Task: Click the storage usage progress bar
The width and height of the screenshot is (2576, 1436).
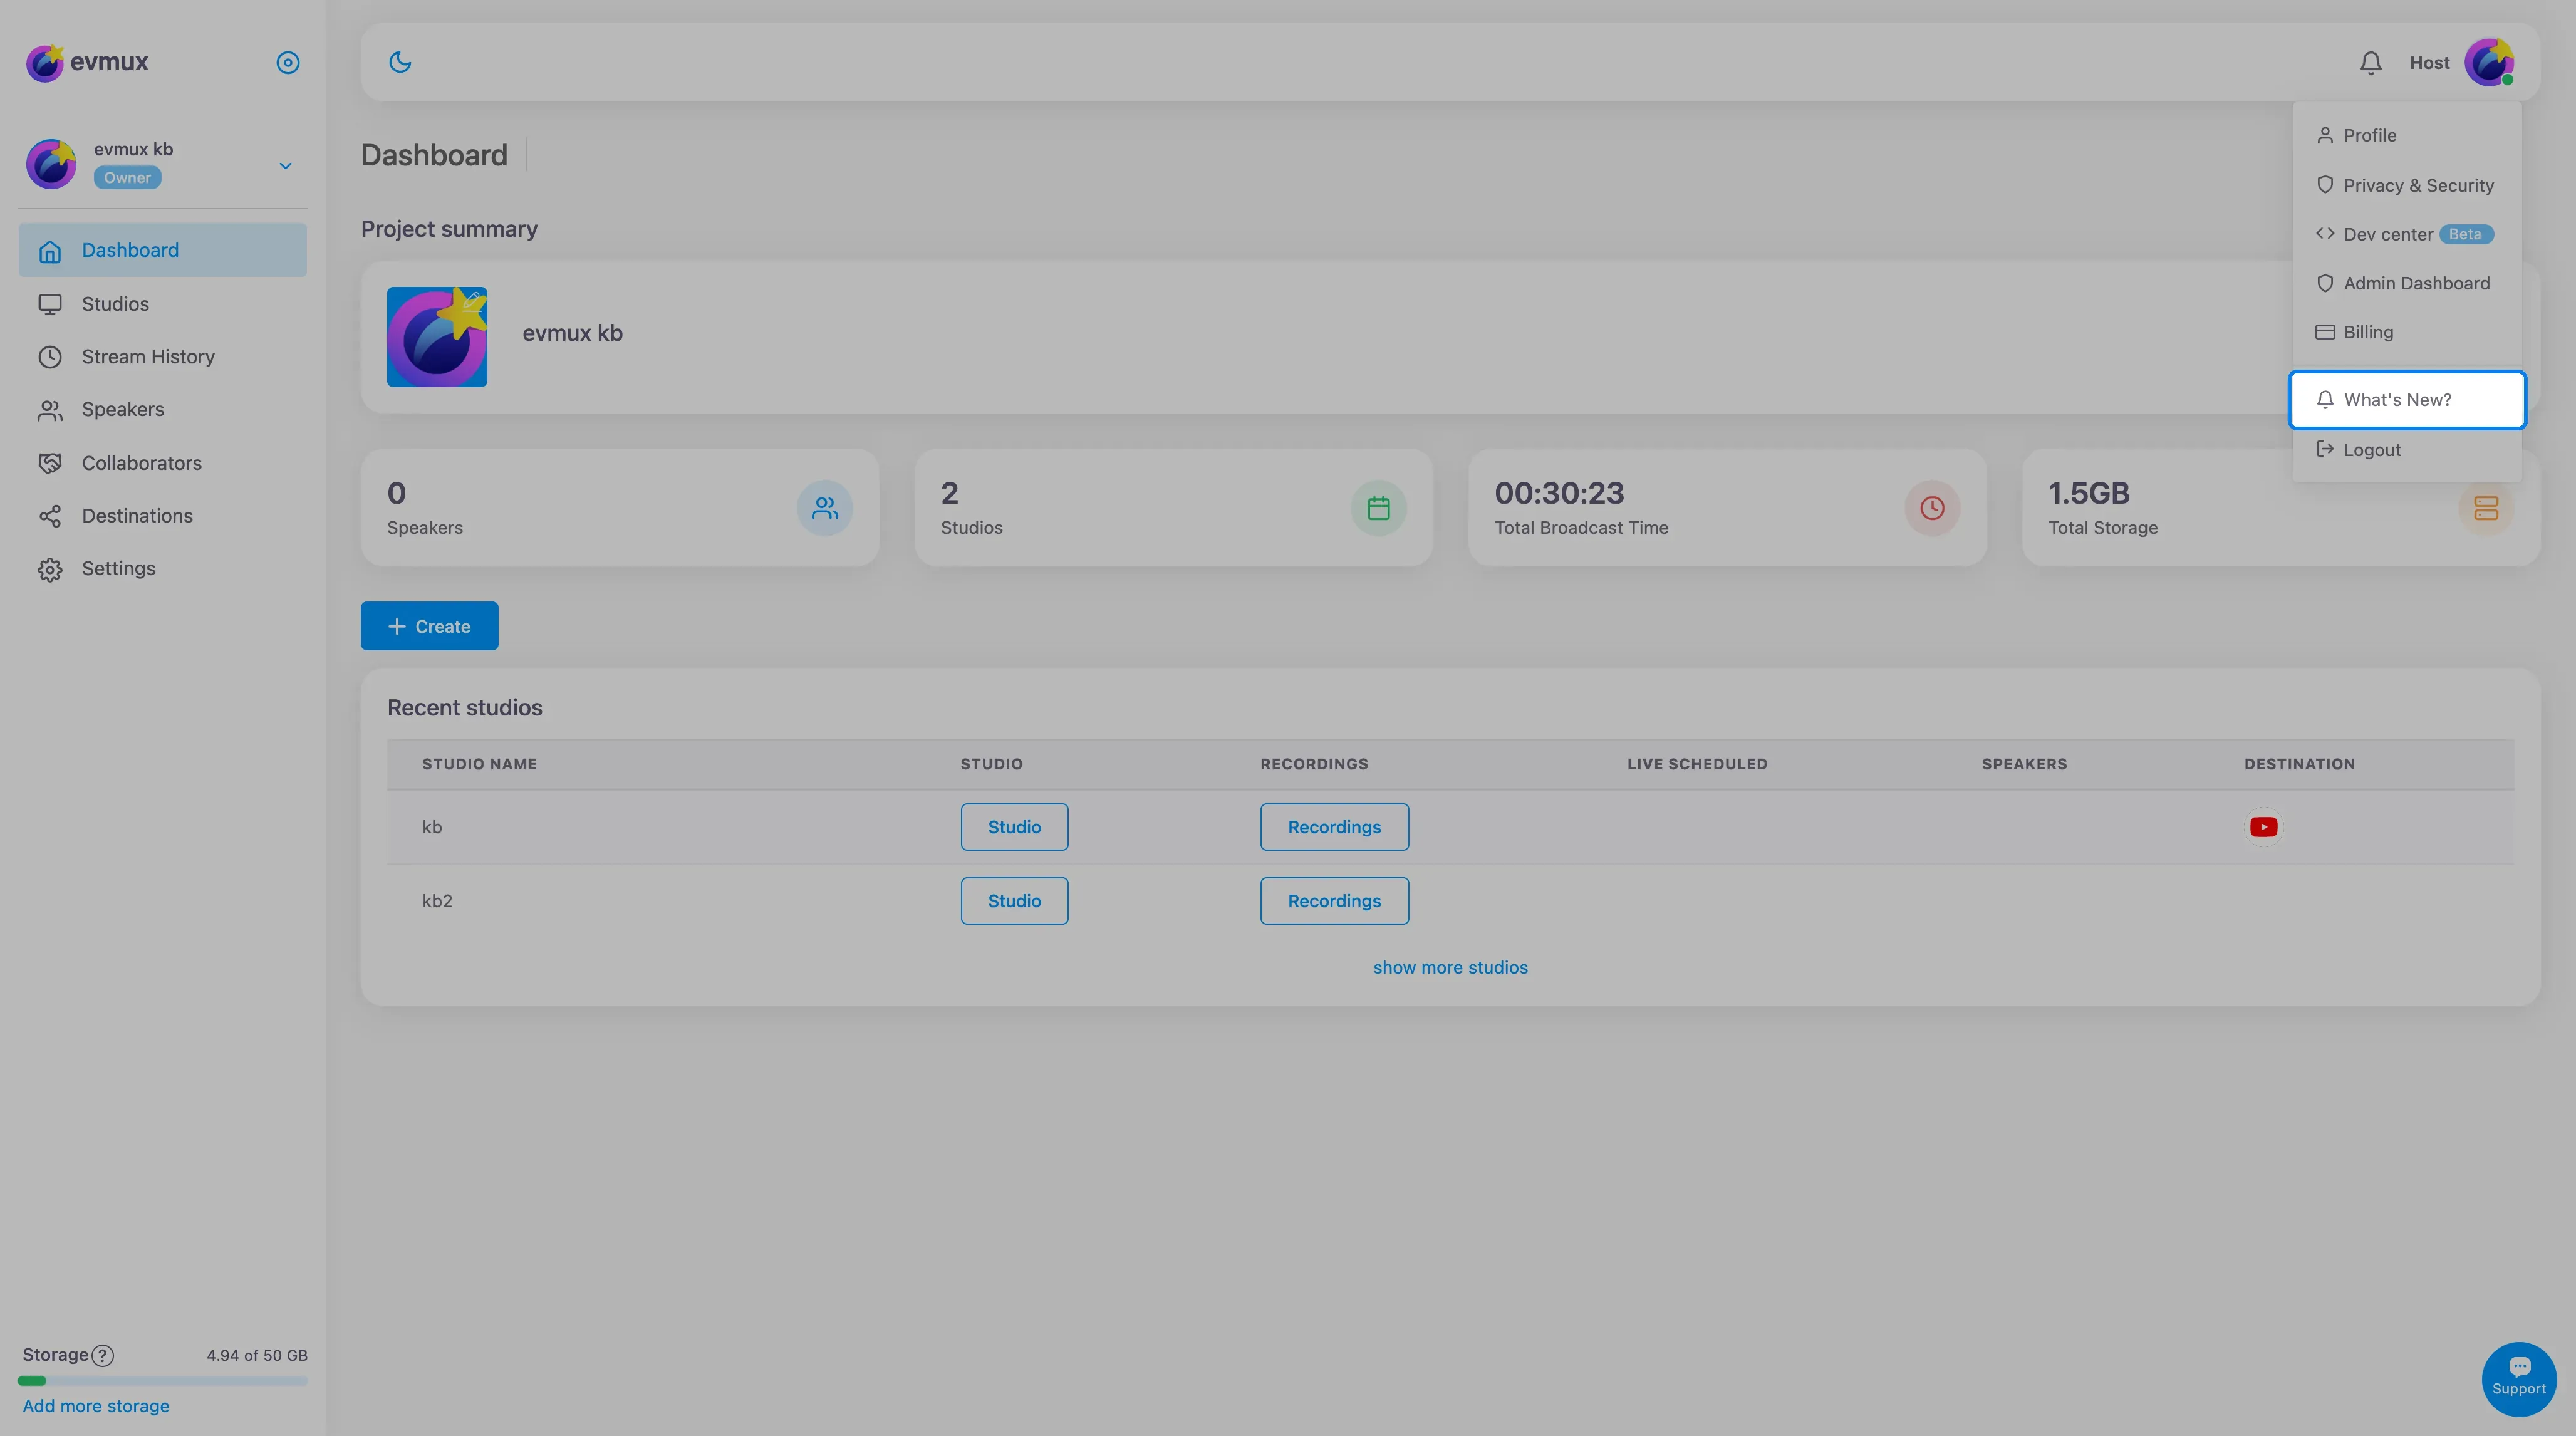Action: pos(162,1381)
